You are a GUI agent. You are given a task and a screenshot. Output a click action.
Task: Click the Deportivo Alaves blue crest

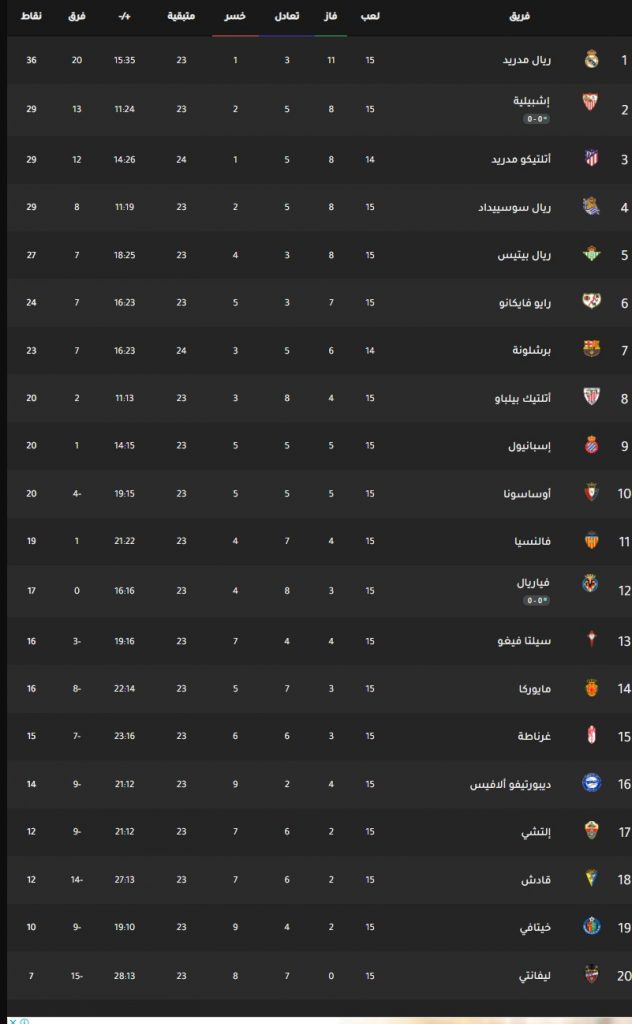click(592, 782)
